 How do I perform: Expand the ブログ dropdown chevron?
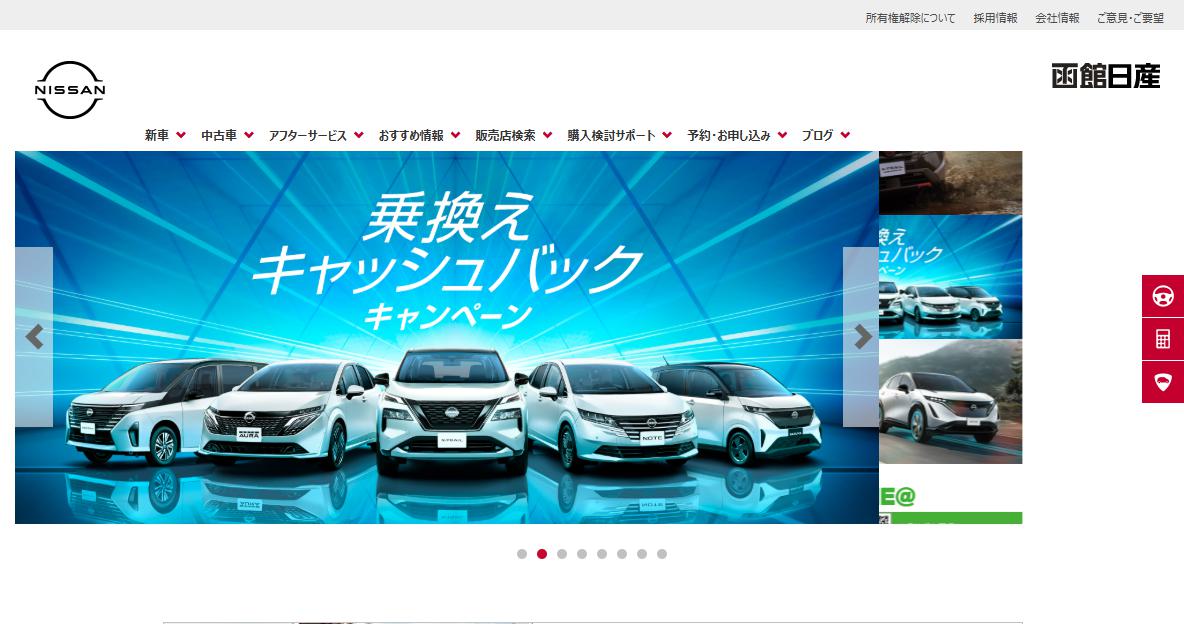point(845,135)
